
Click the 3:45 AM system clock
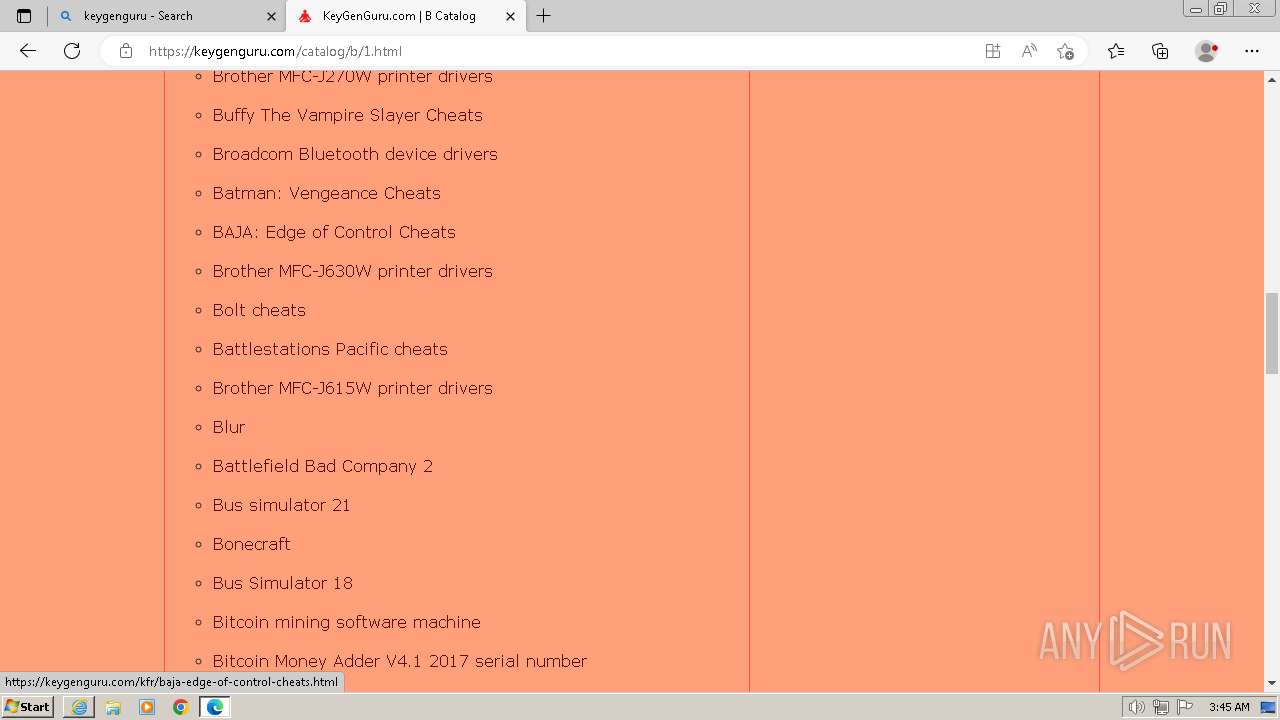click(x=1229, y=707)
